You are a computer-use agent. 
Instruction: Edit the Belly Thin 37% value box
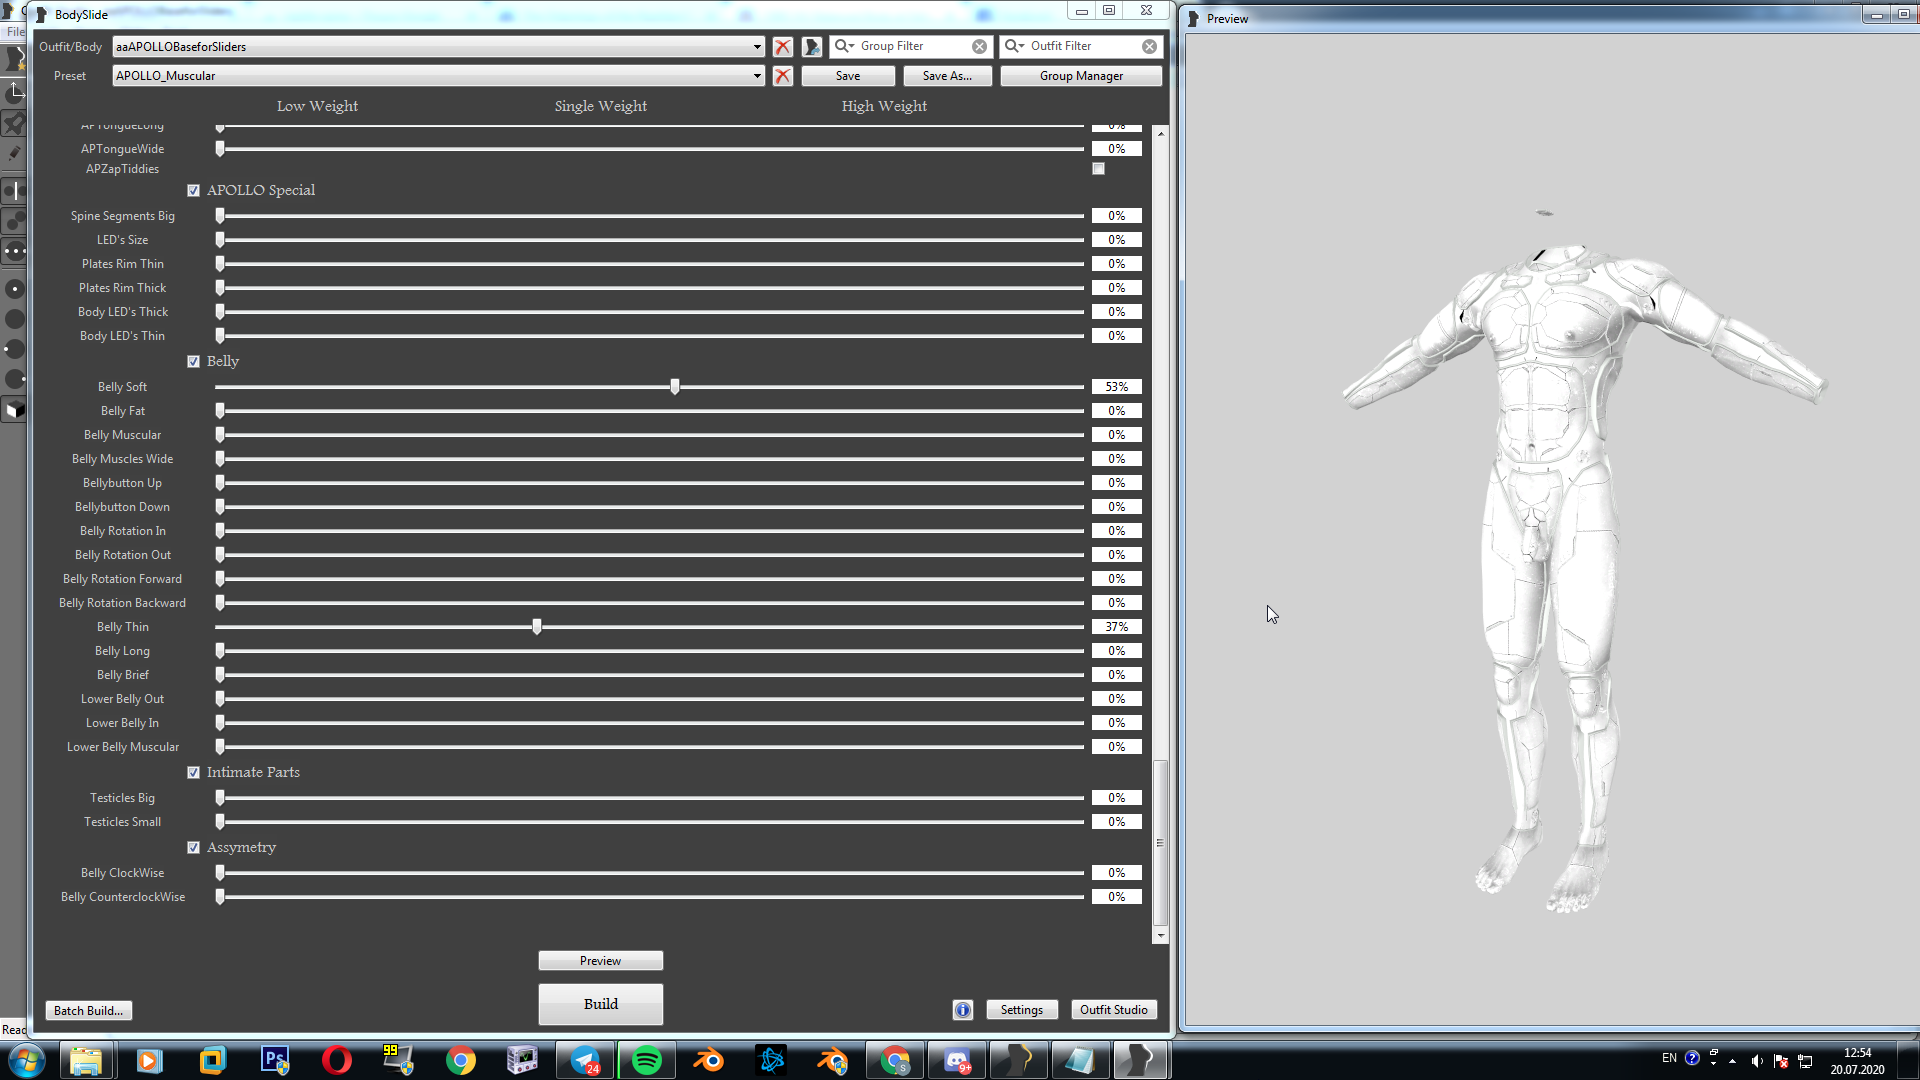click(1117, 627)
